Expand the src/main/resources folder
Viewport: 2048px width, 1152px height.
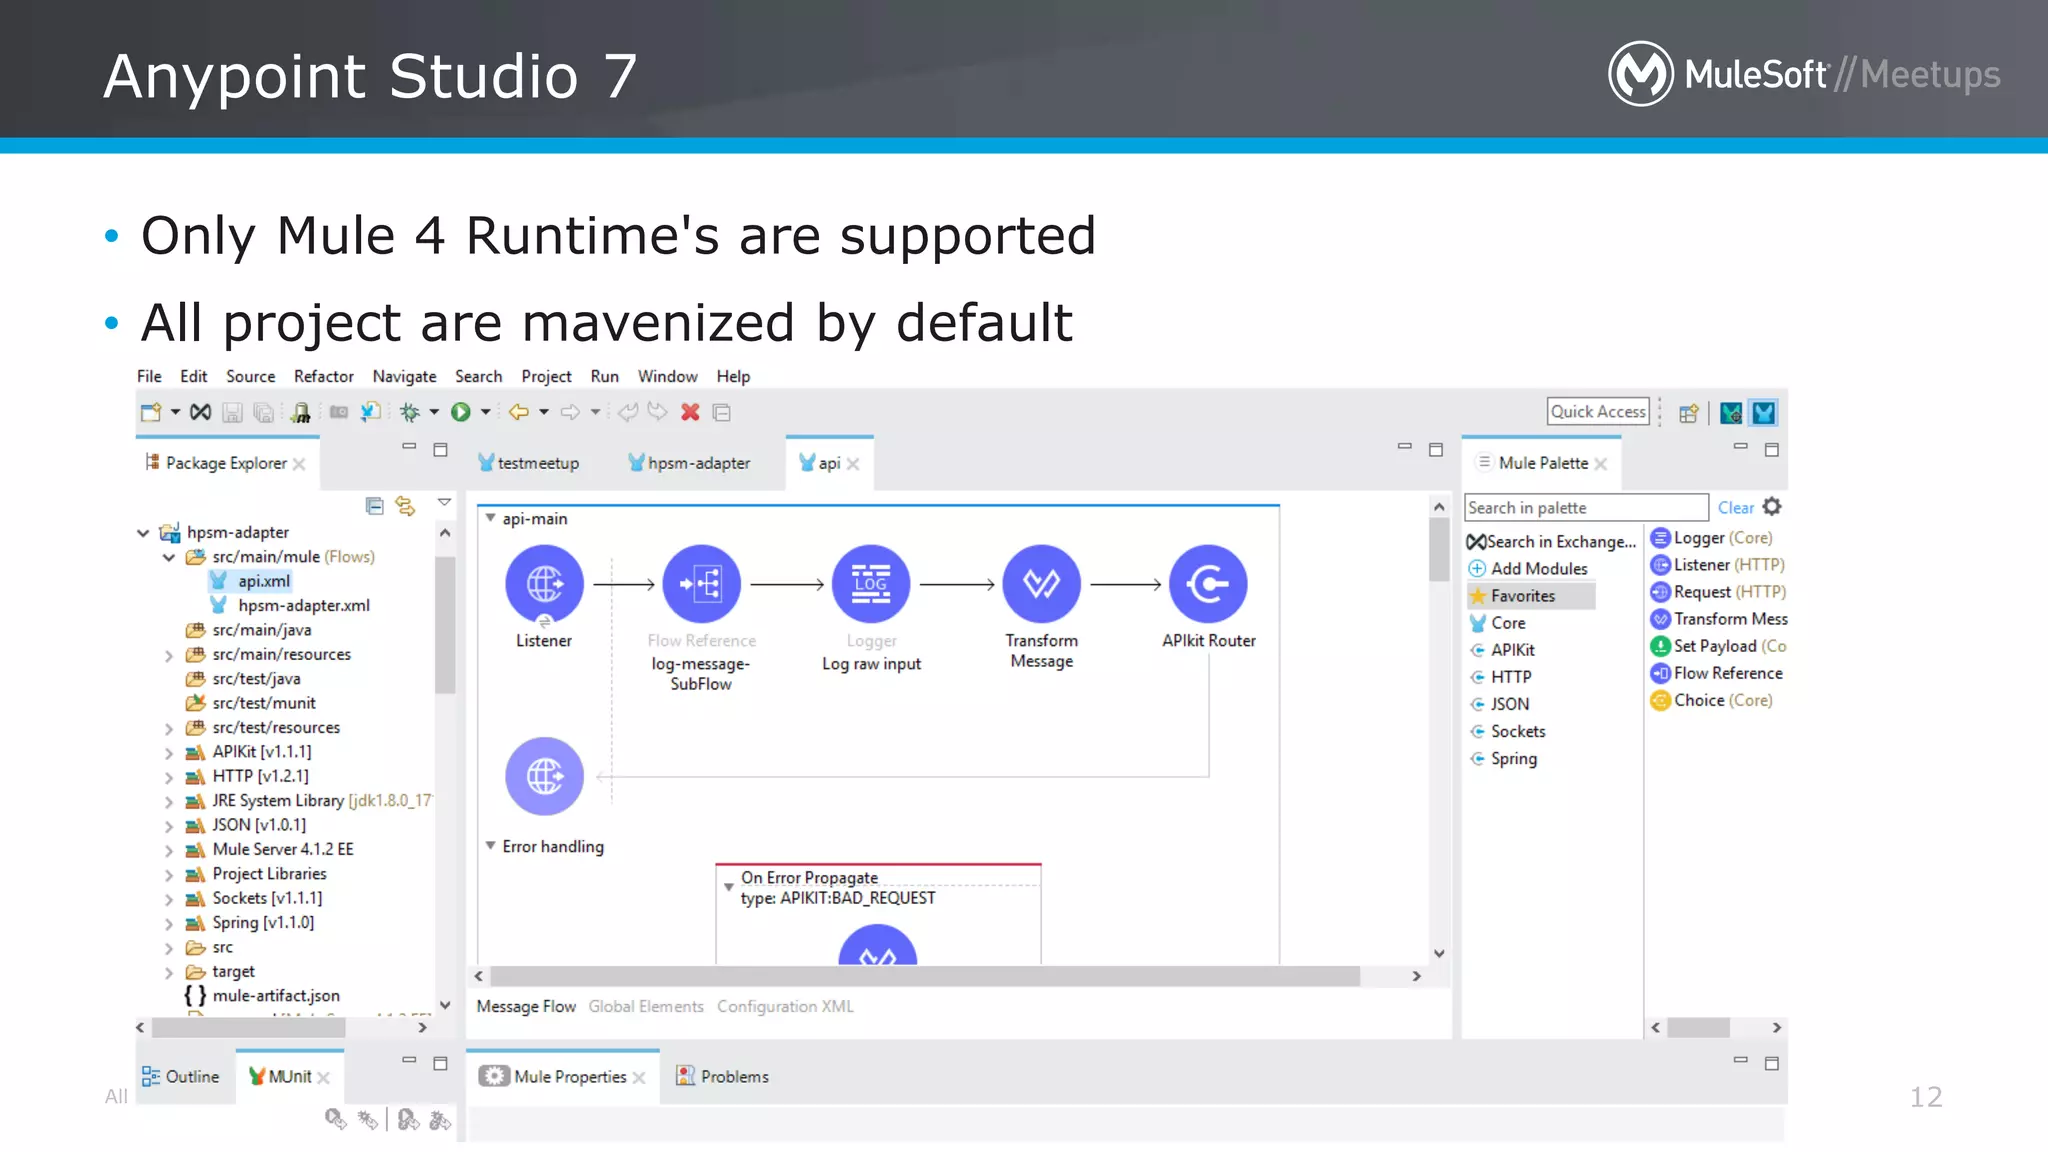(169, 655)
